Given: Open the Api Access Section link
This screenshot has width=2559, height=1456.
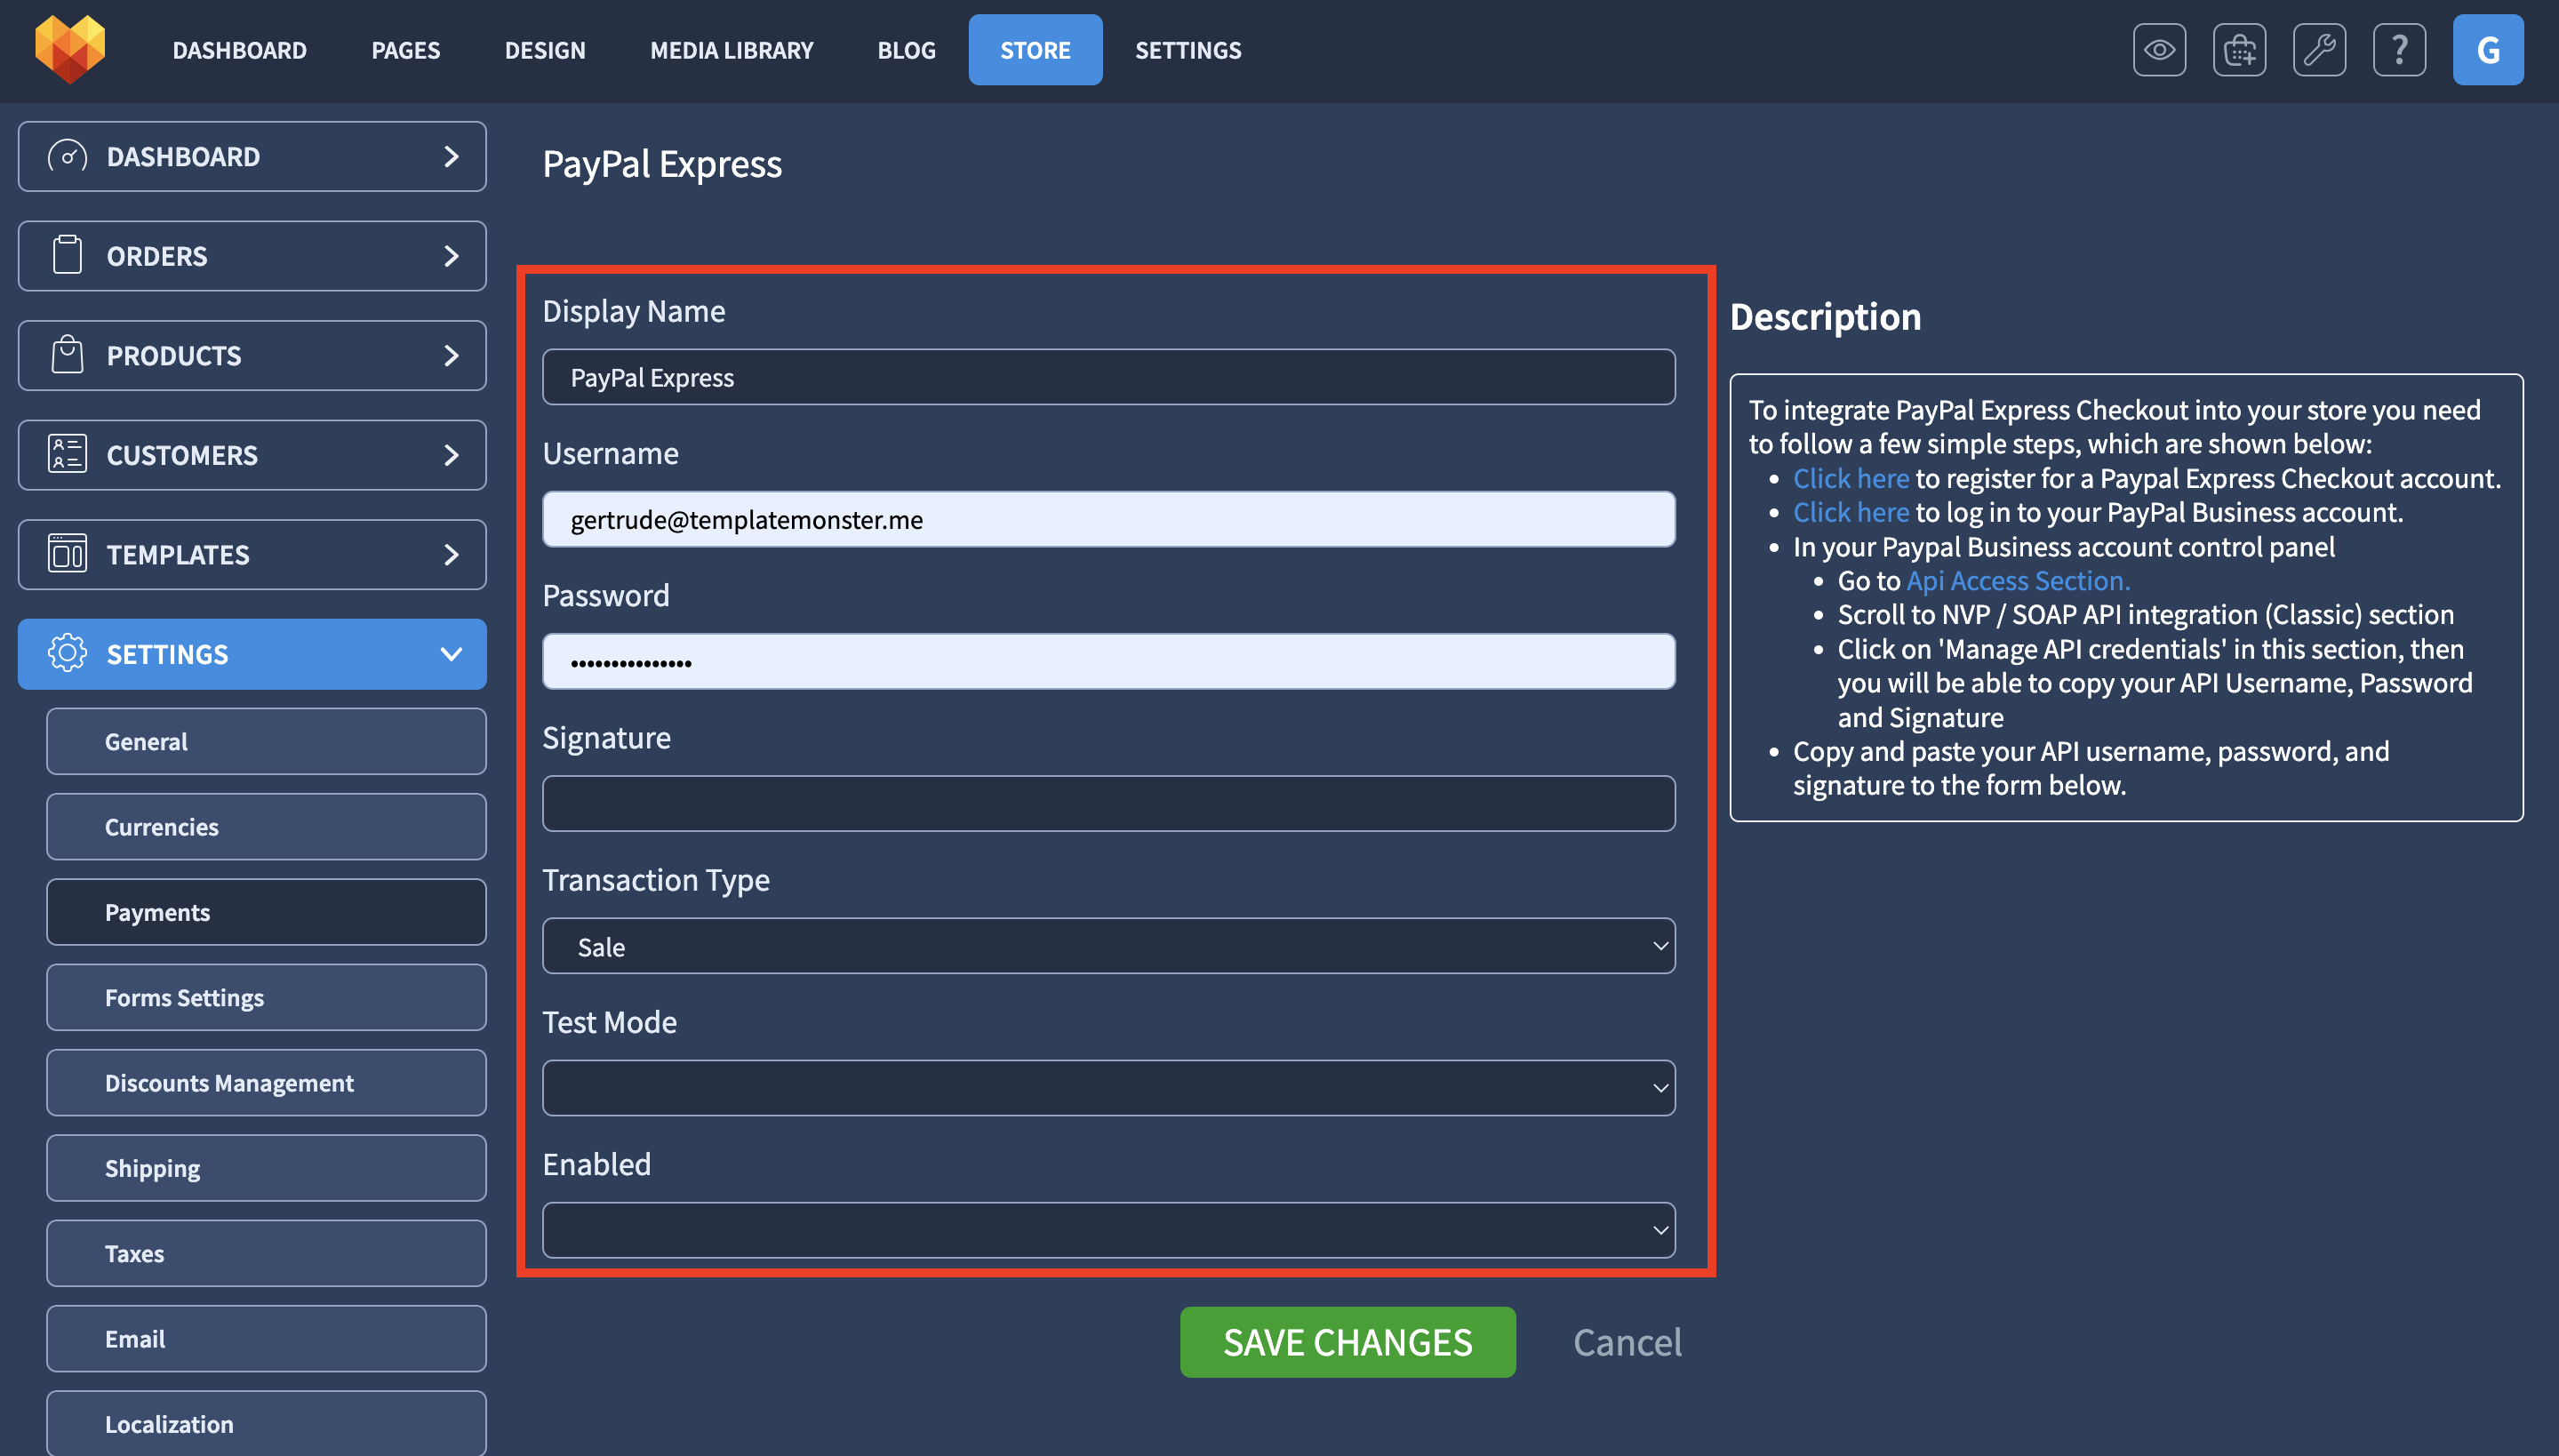Looking at the screenshot, I should [2018, 580].
